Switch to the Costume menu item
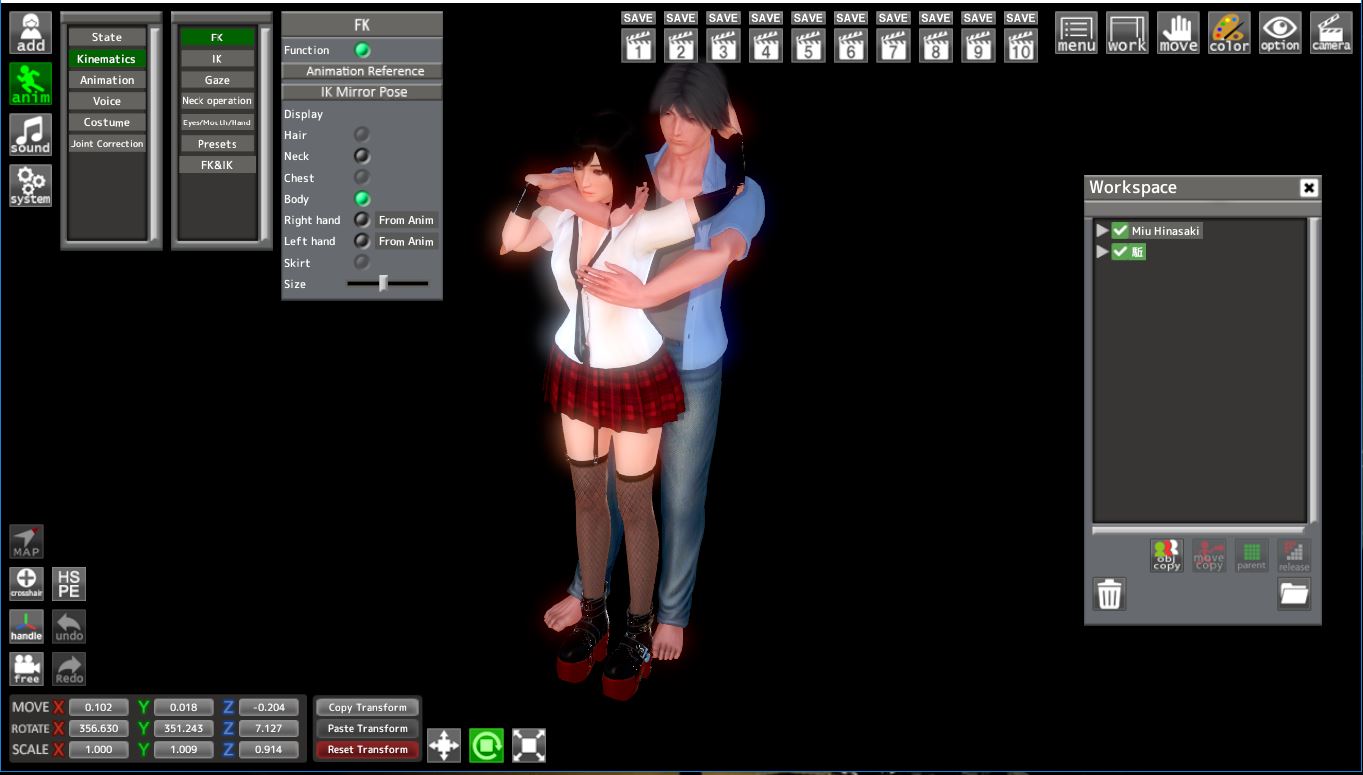 (x=107, y=122)
